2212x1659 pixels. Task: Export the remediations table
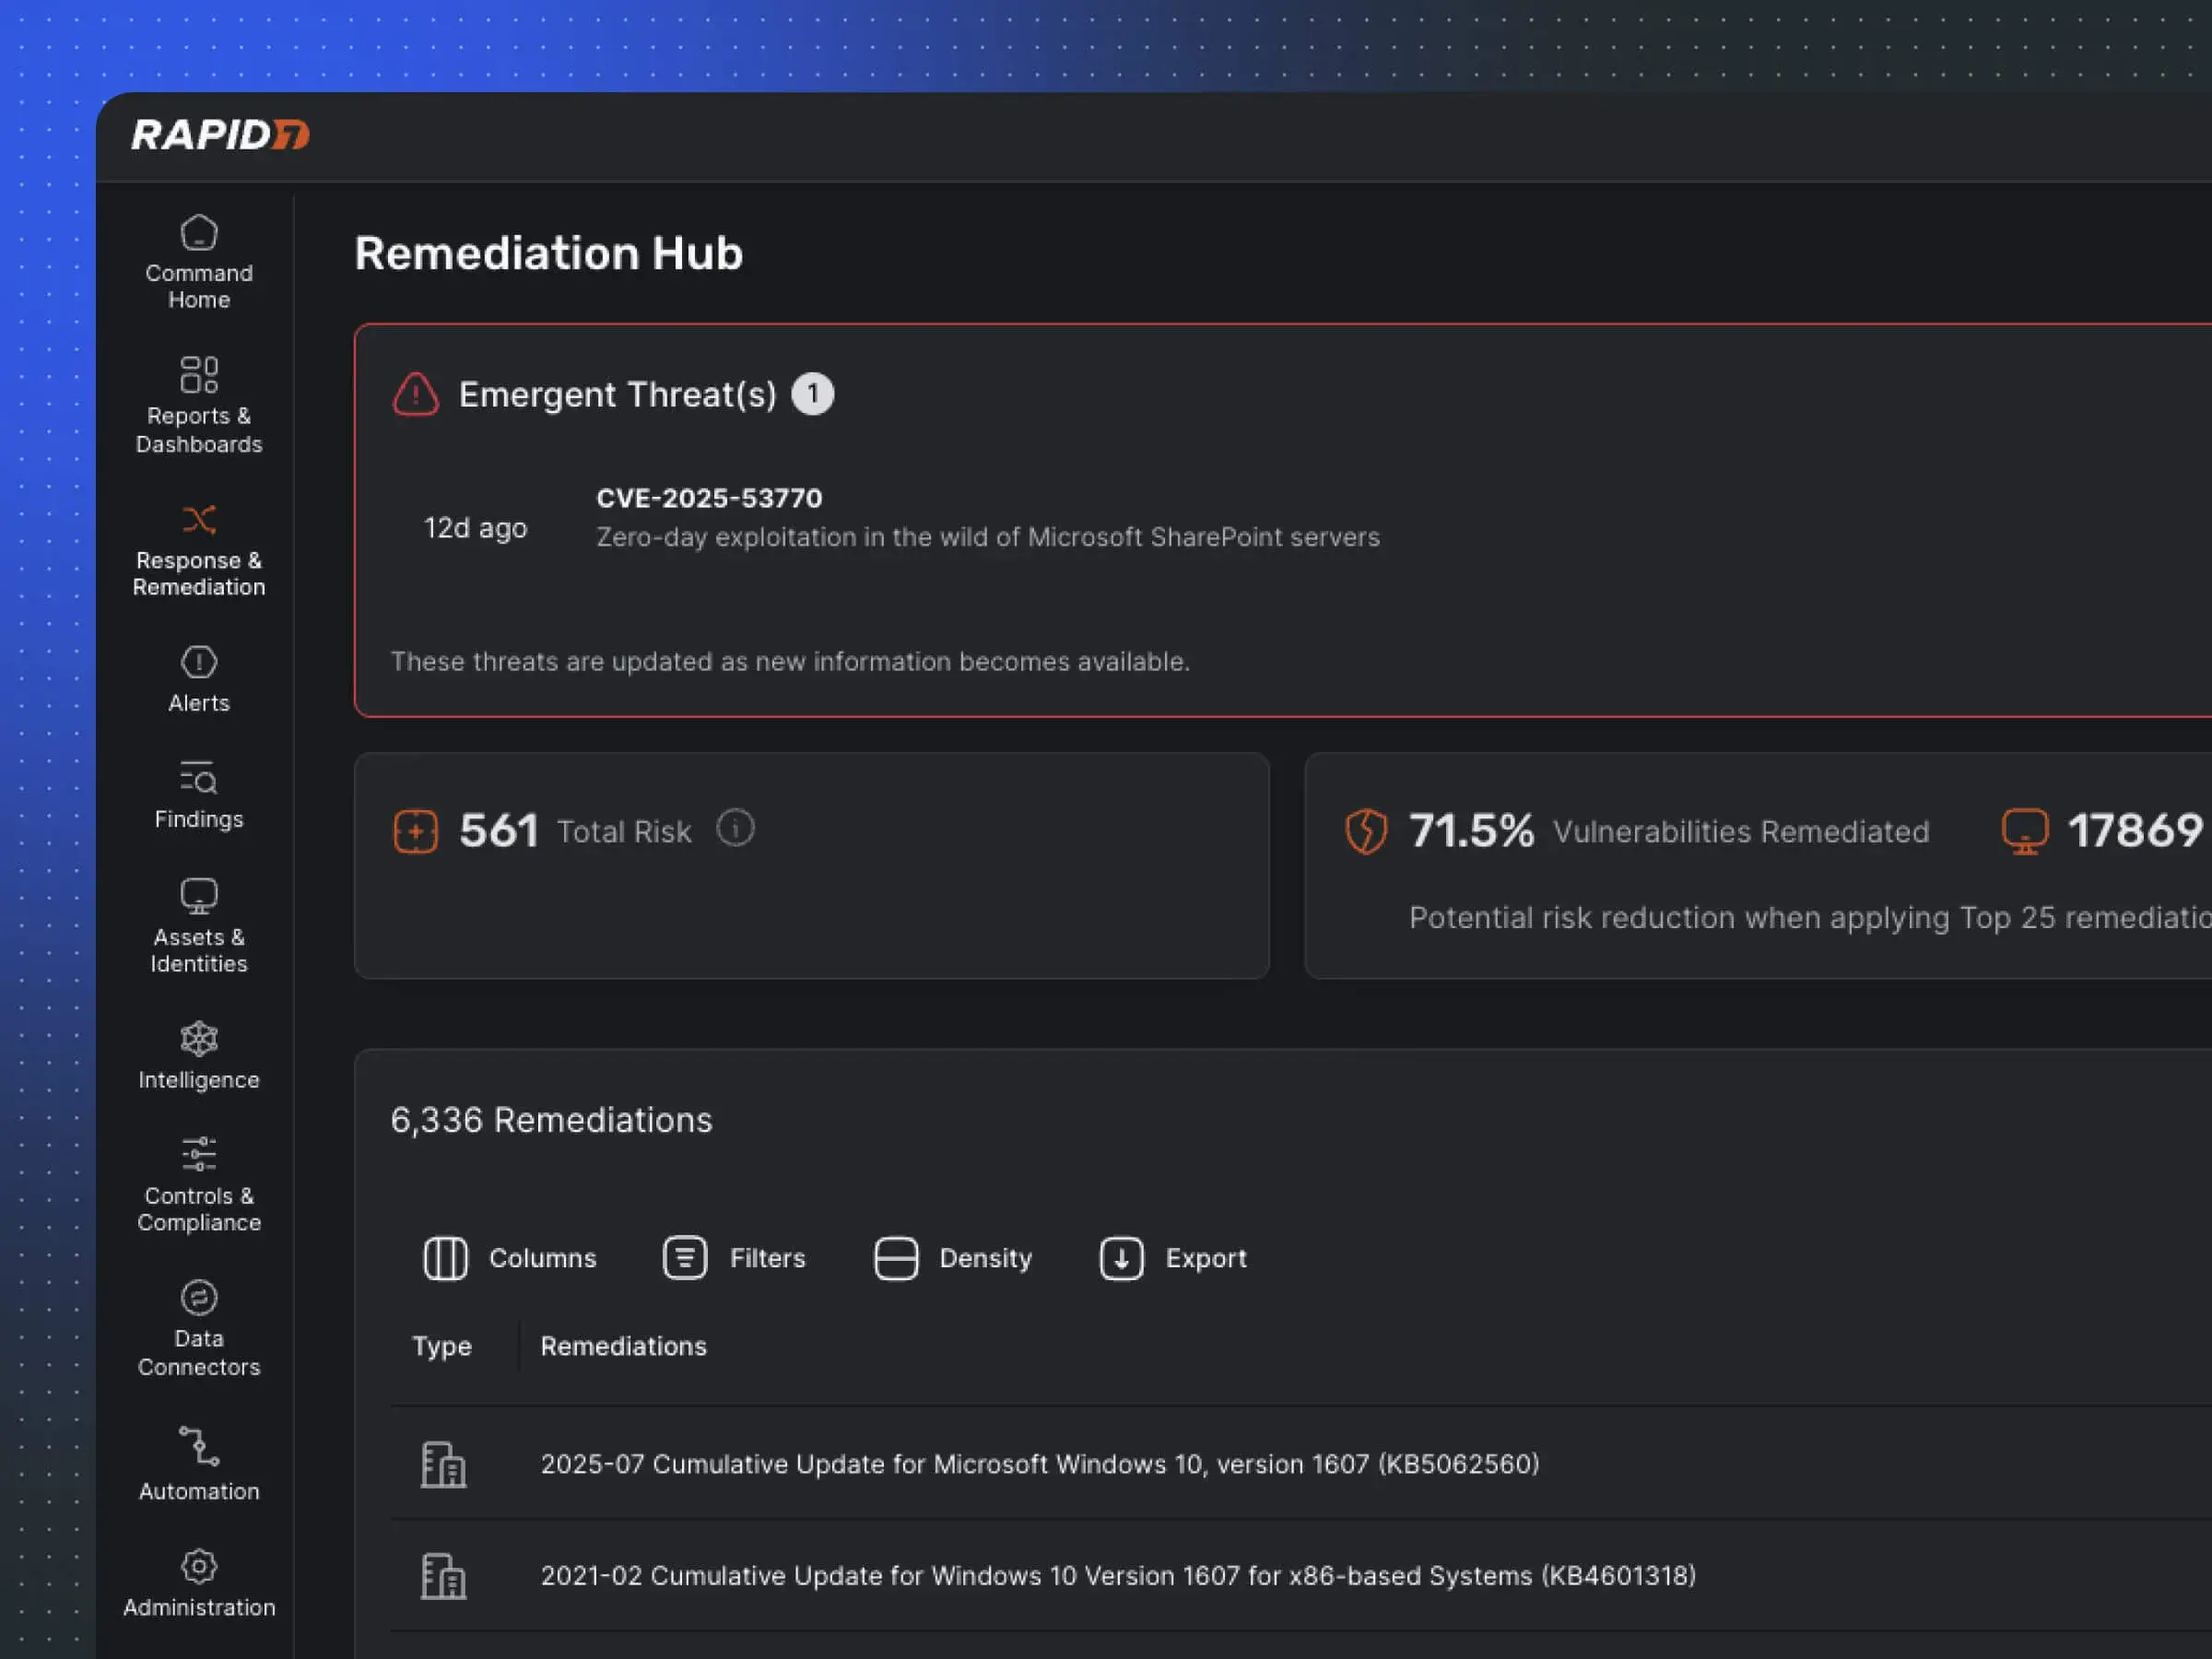point(1173,1258)
